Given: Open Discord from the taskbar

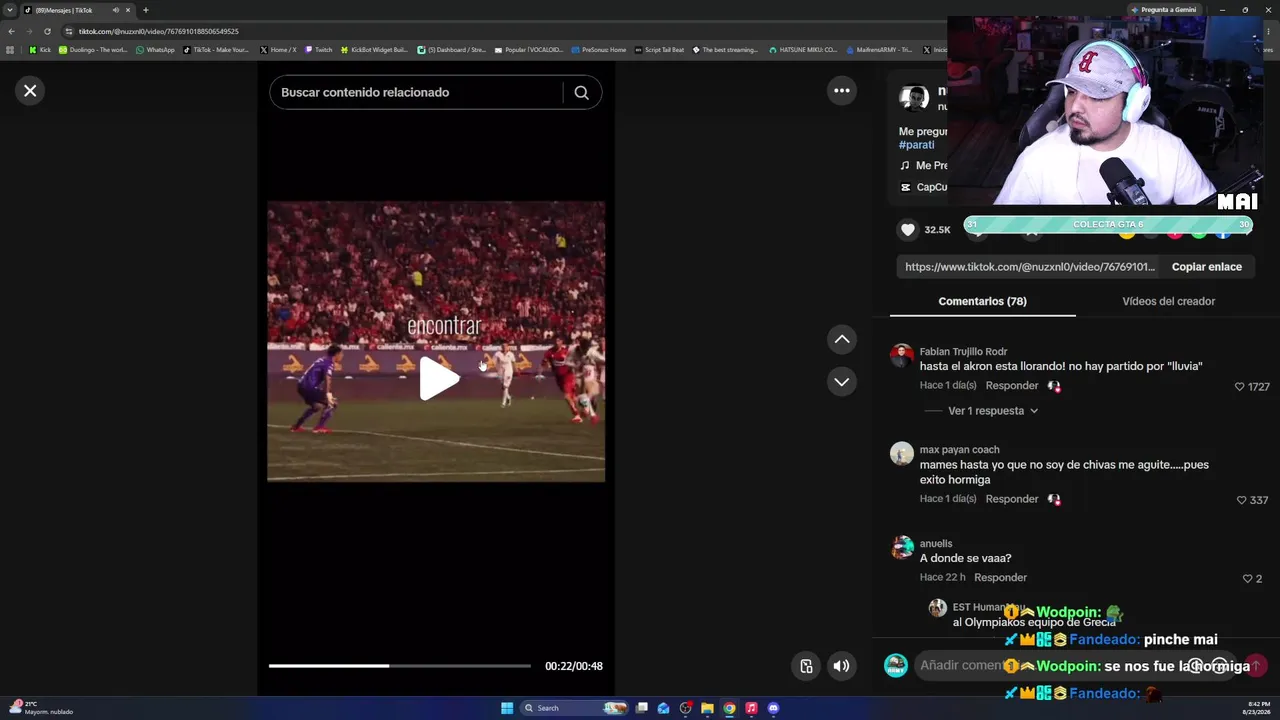Looking at the screenshot, I should 773,708.
